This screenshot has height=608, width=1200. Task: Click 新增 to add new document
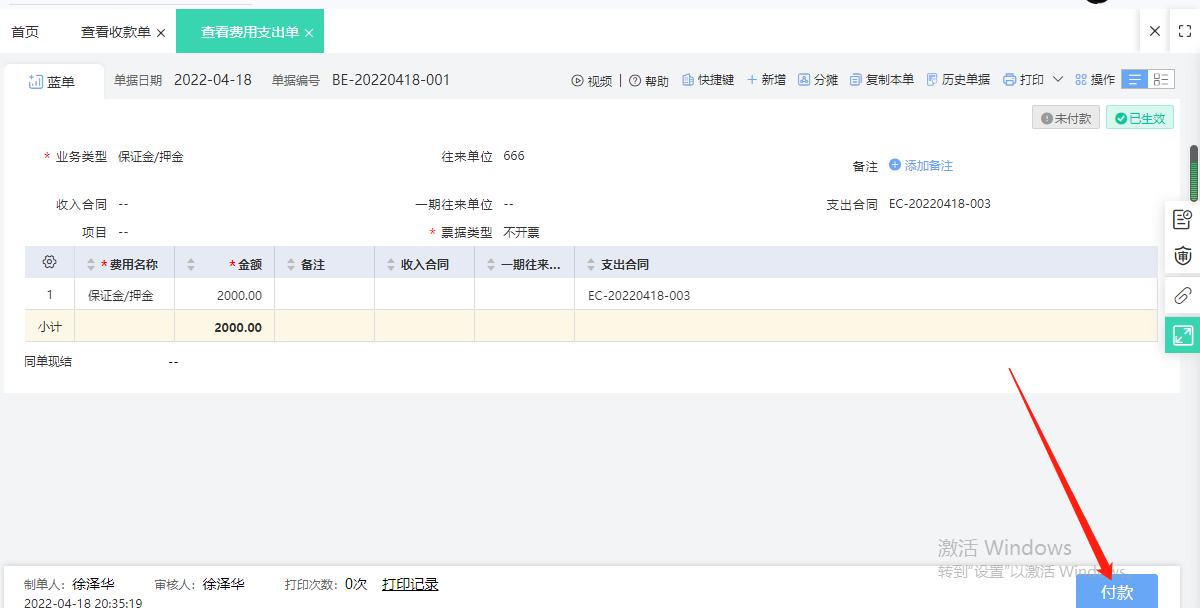[x=766, y=80]
